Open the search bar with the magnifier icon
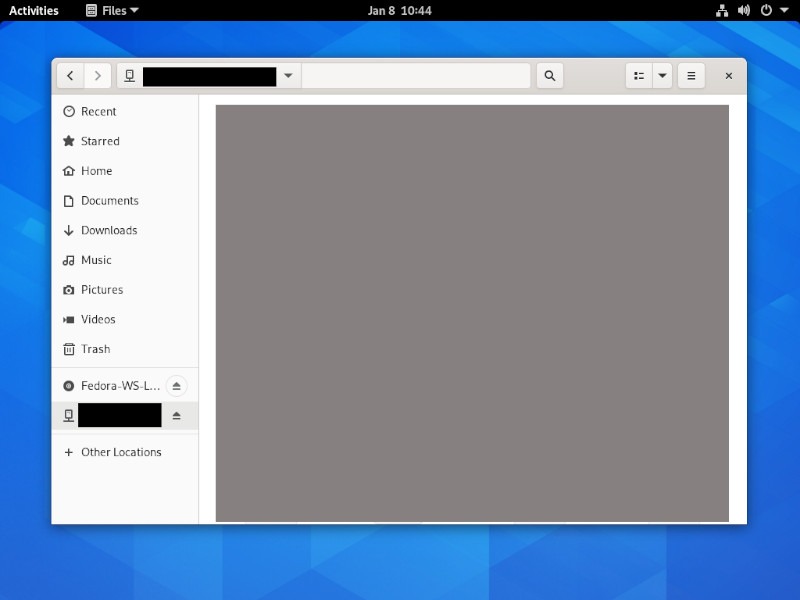This screenshot has height=600, width=800. (x=549, y=75)
